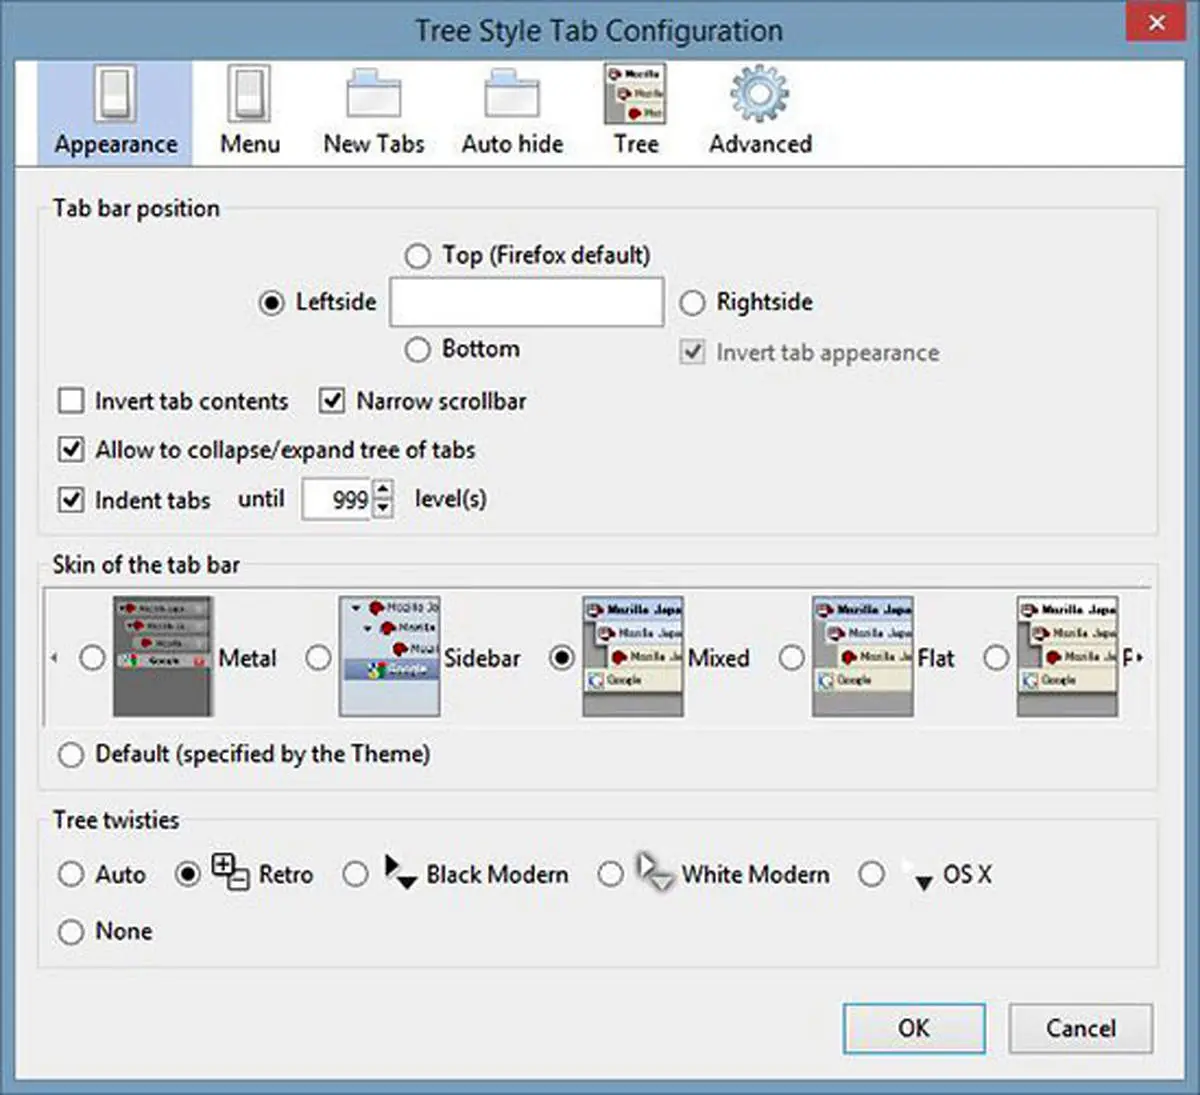The width and height of the screenshot is (1200, 1095).
Task: Uncheck the Narrow scrollbar checkbox
Action: coord(332,402)
